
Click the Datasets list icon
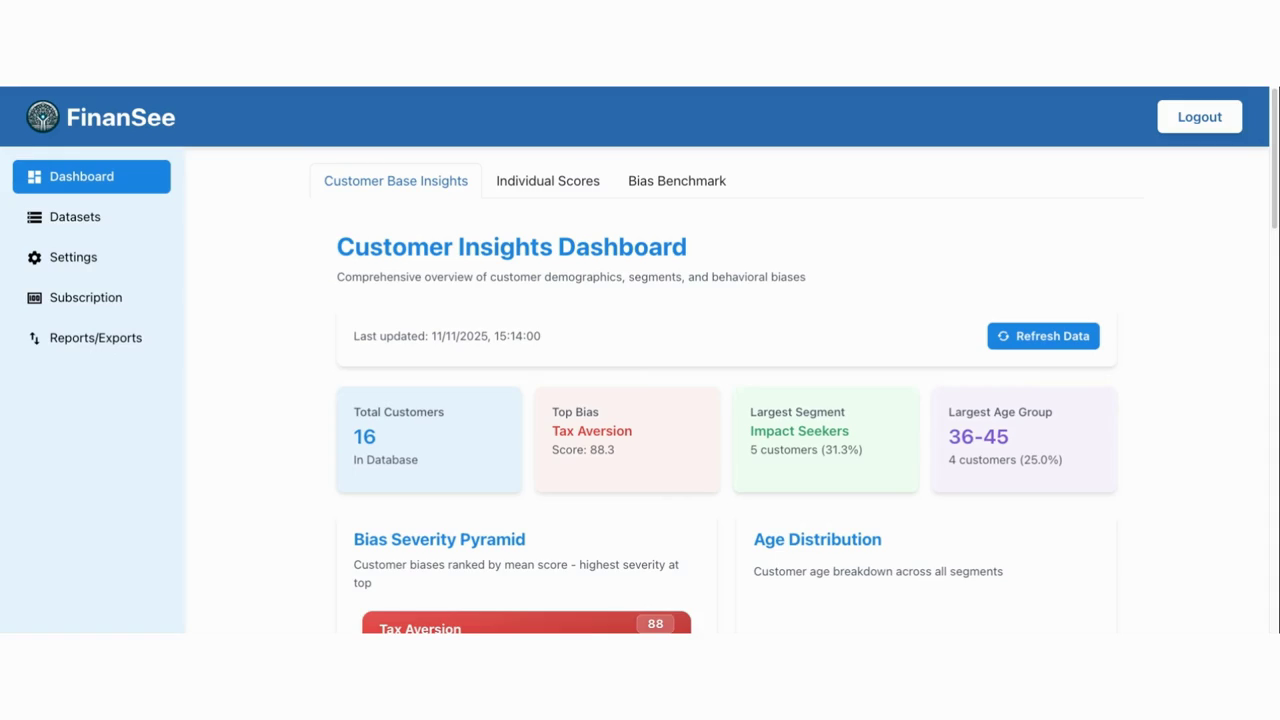point(34,217)
